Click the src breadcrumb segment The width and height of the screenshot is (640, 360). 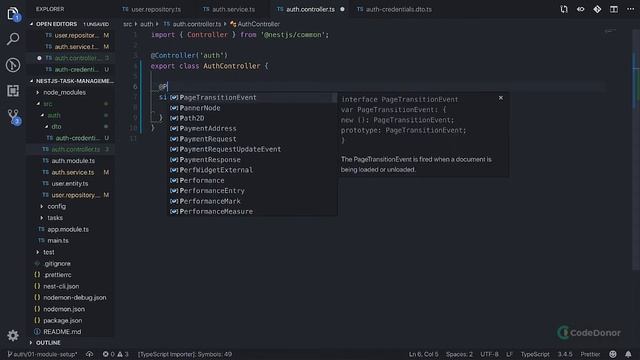click(128, 24)
